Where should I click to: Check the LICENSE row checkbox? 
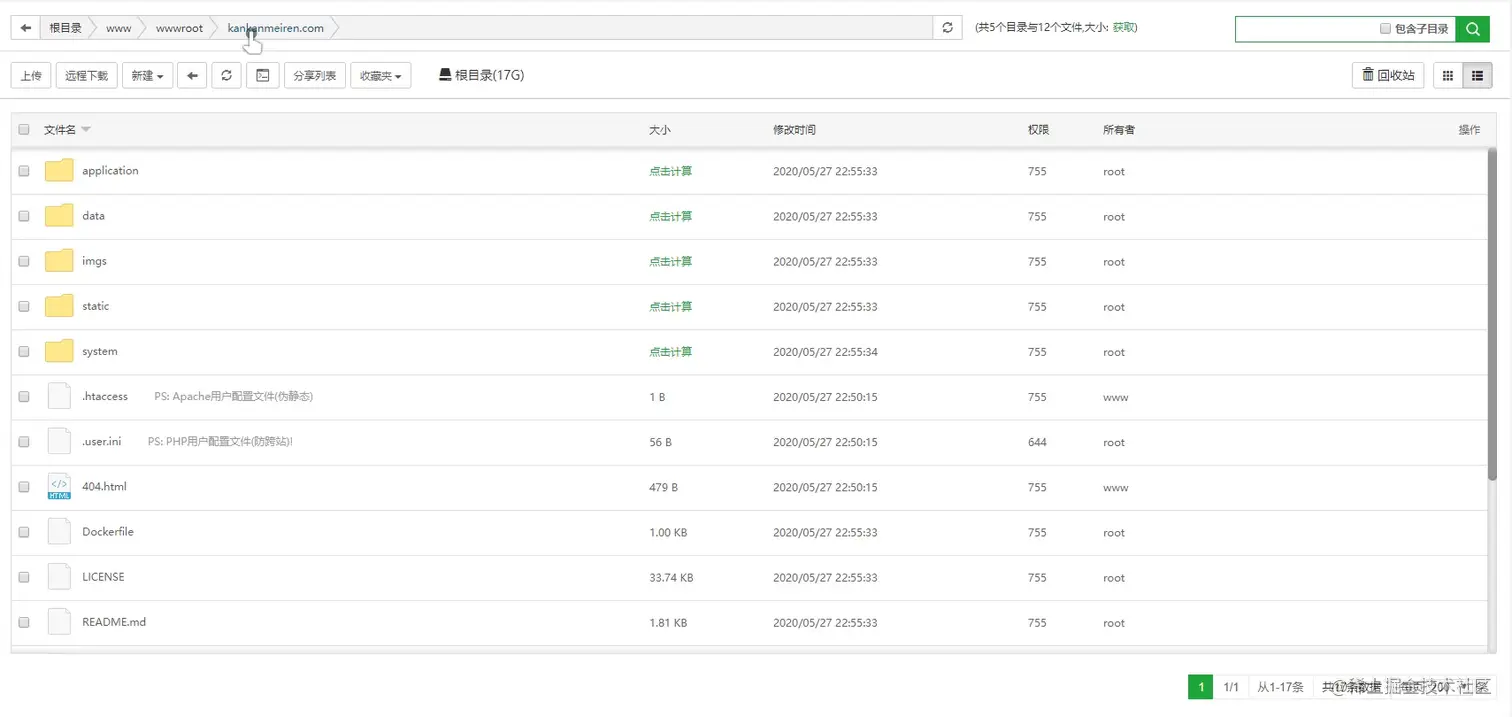(24, 577)
